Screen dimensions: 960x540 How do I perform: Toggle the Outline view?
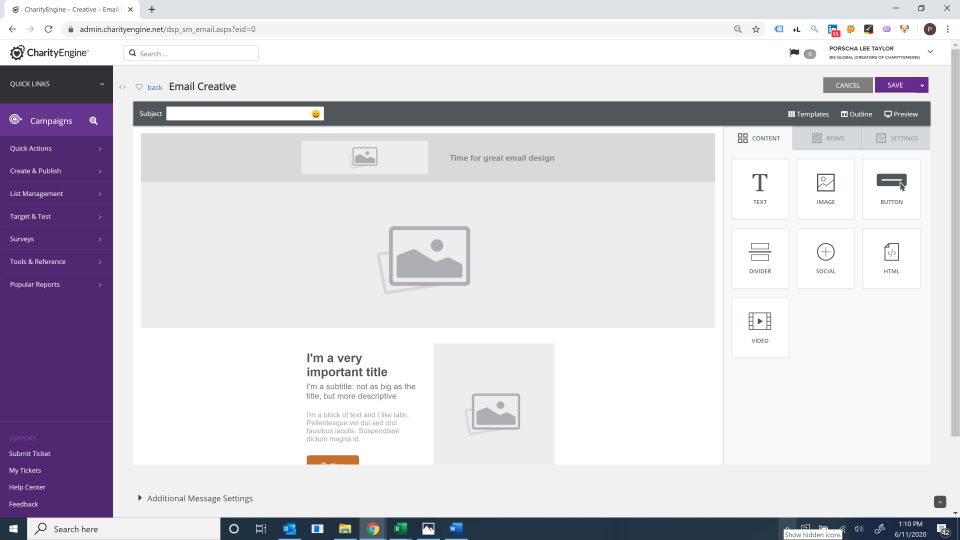[856, 114]
